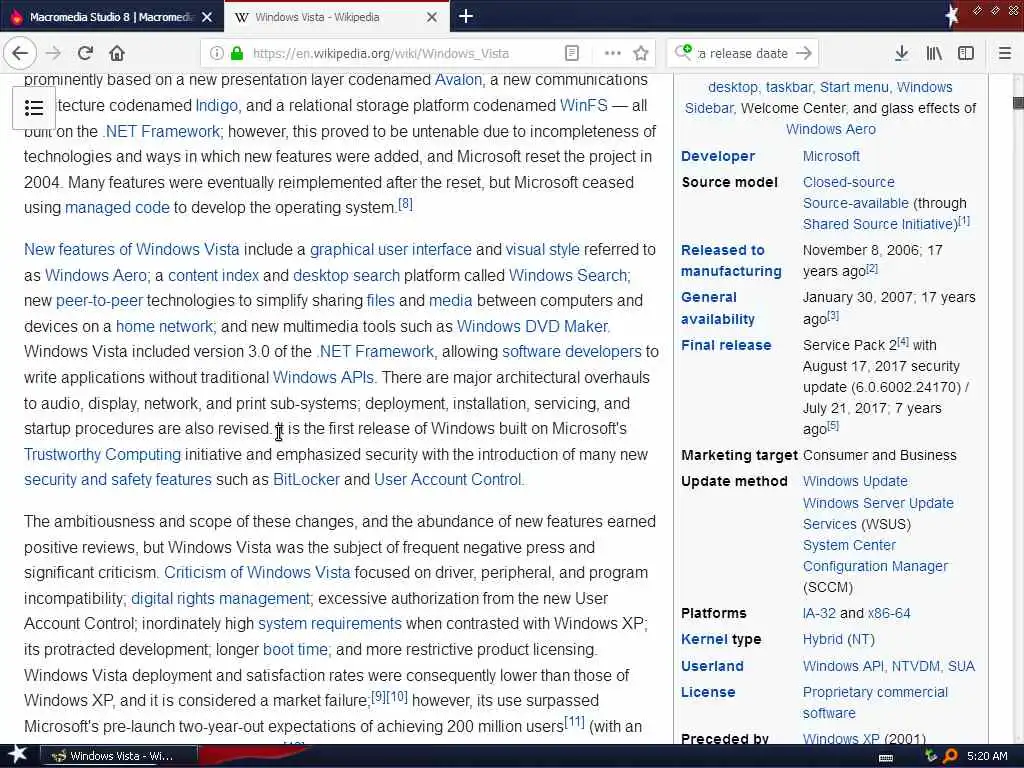Viewport: 1024px width, 768px height.
Task: Open the downloads panel
Action: (x=901, y=54)
